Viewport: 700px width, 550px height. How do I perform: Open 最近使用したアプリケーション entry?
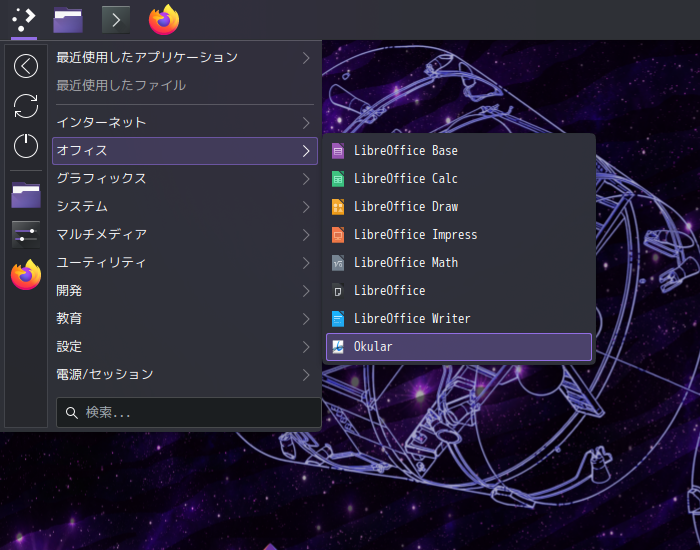pos(185,58)
